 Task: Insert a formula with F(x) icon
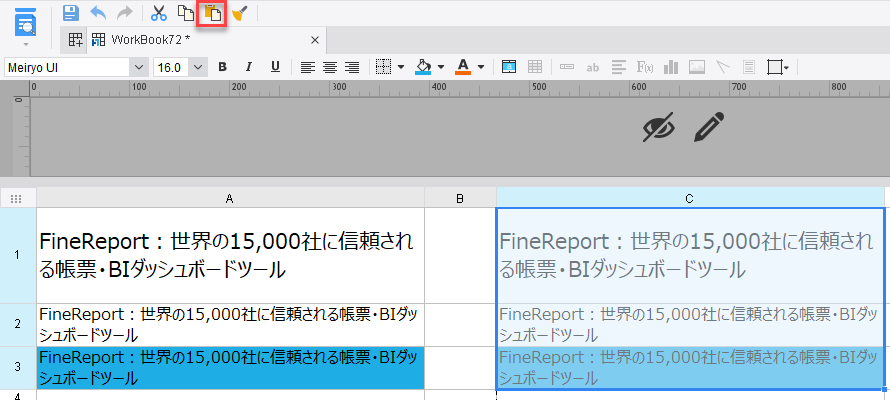tap(645, 68)
